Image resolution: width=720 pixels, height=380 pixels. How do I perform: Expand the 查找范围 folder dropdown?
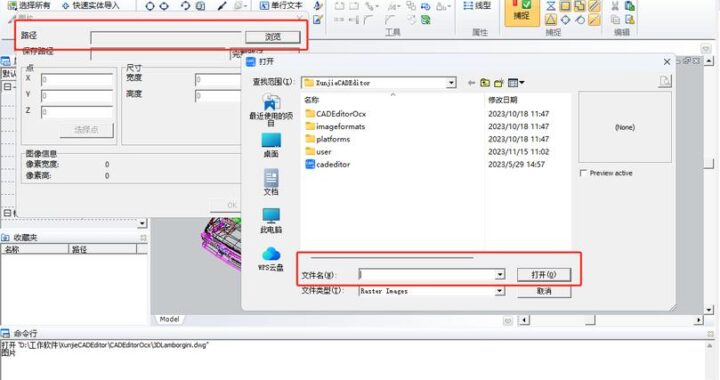coord(451,83)
